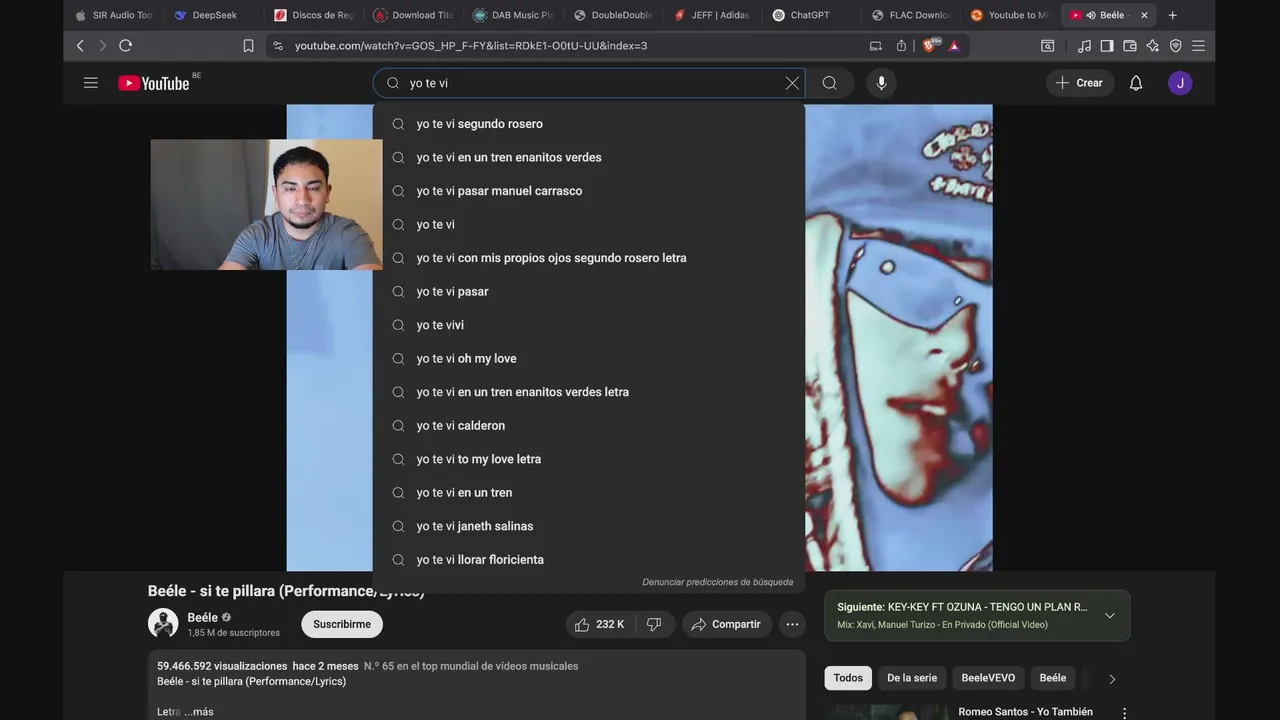Switch to the ChatGPT tab
This screenshot has width=1280, height=720.
coord(811,15)
